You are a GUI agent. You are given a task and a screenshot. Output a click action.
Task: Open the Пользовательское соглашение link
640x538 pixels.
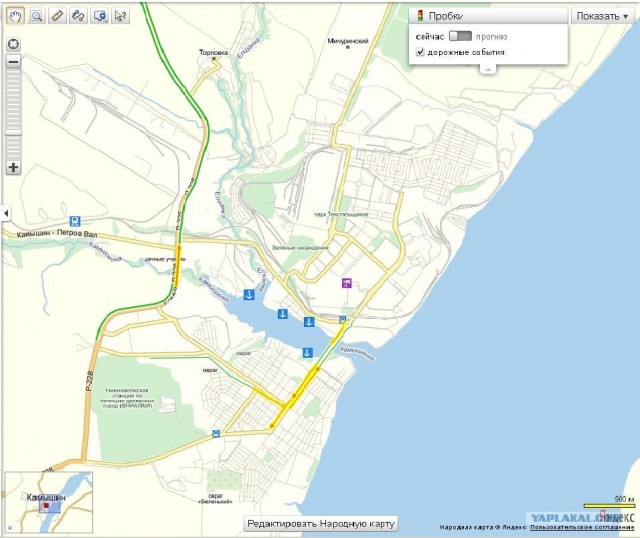click(581, 527)
